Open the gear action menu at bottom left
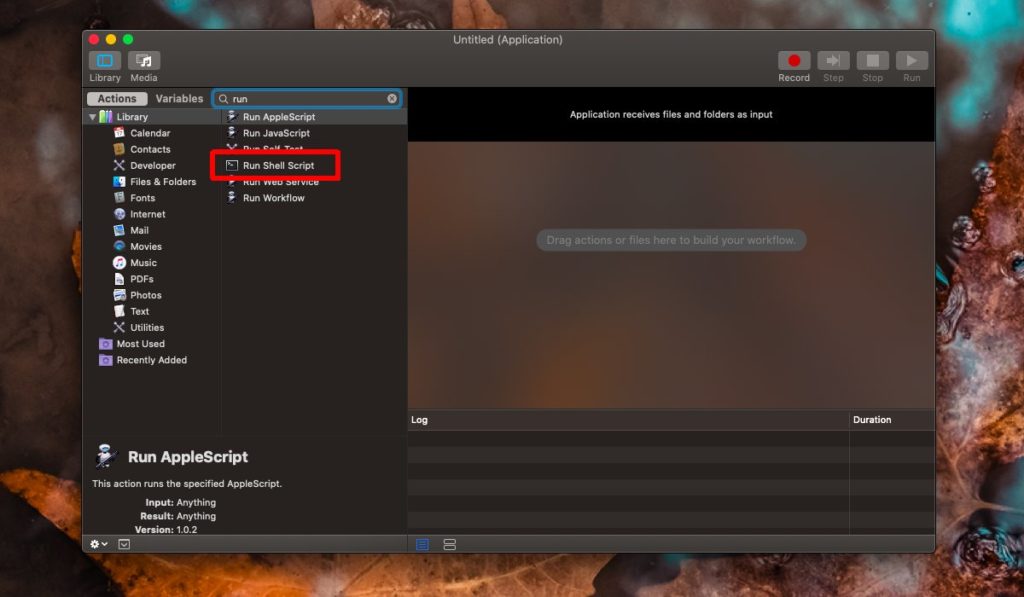The image size is (1024, 597). [94, 543]
